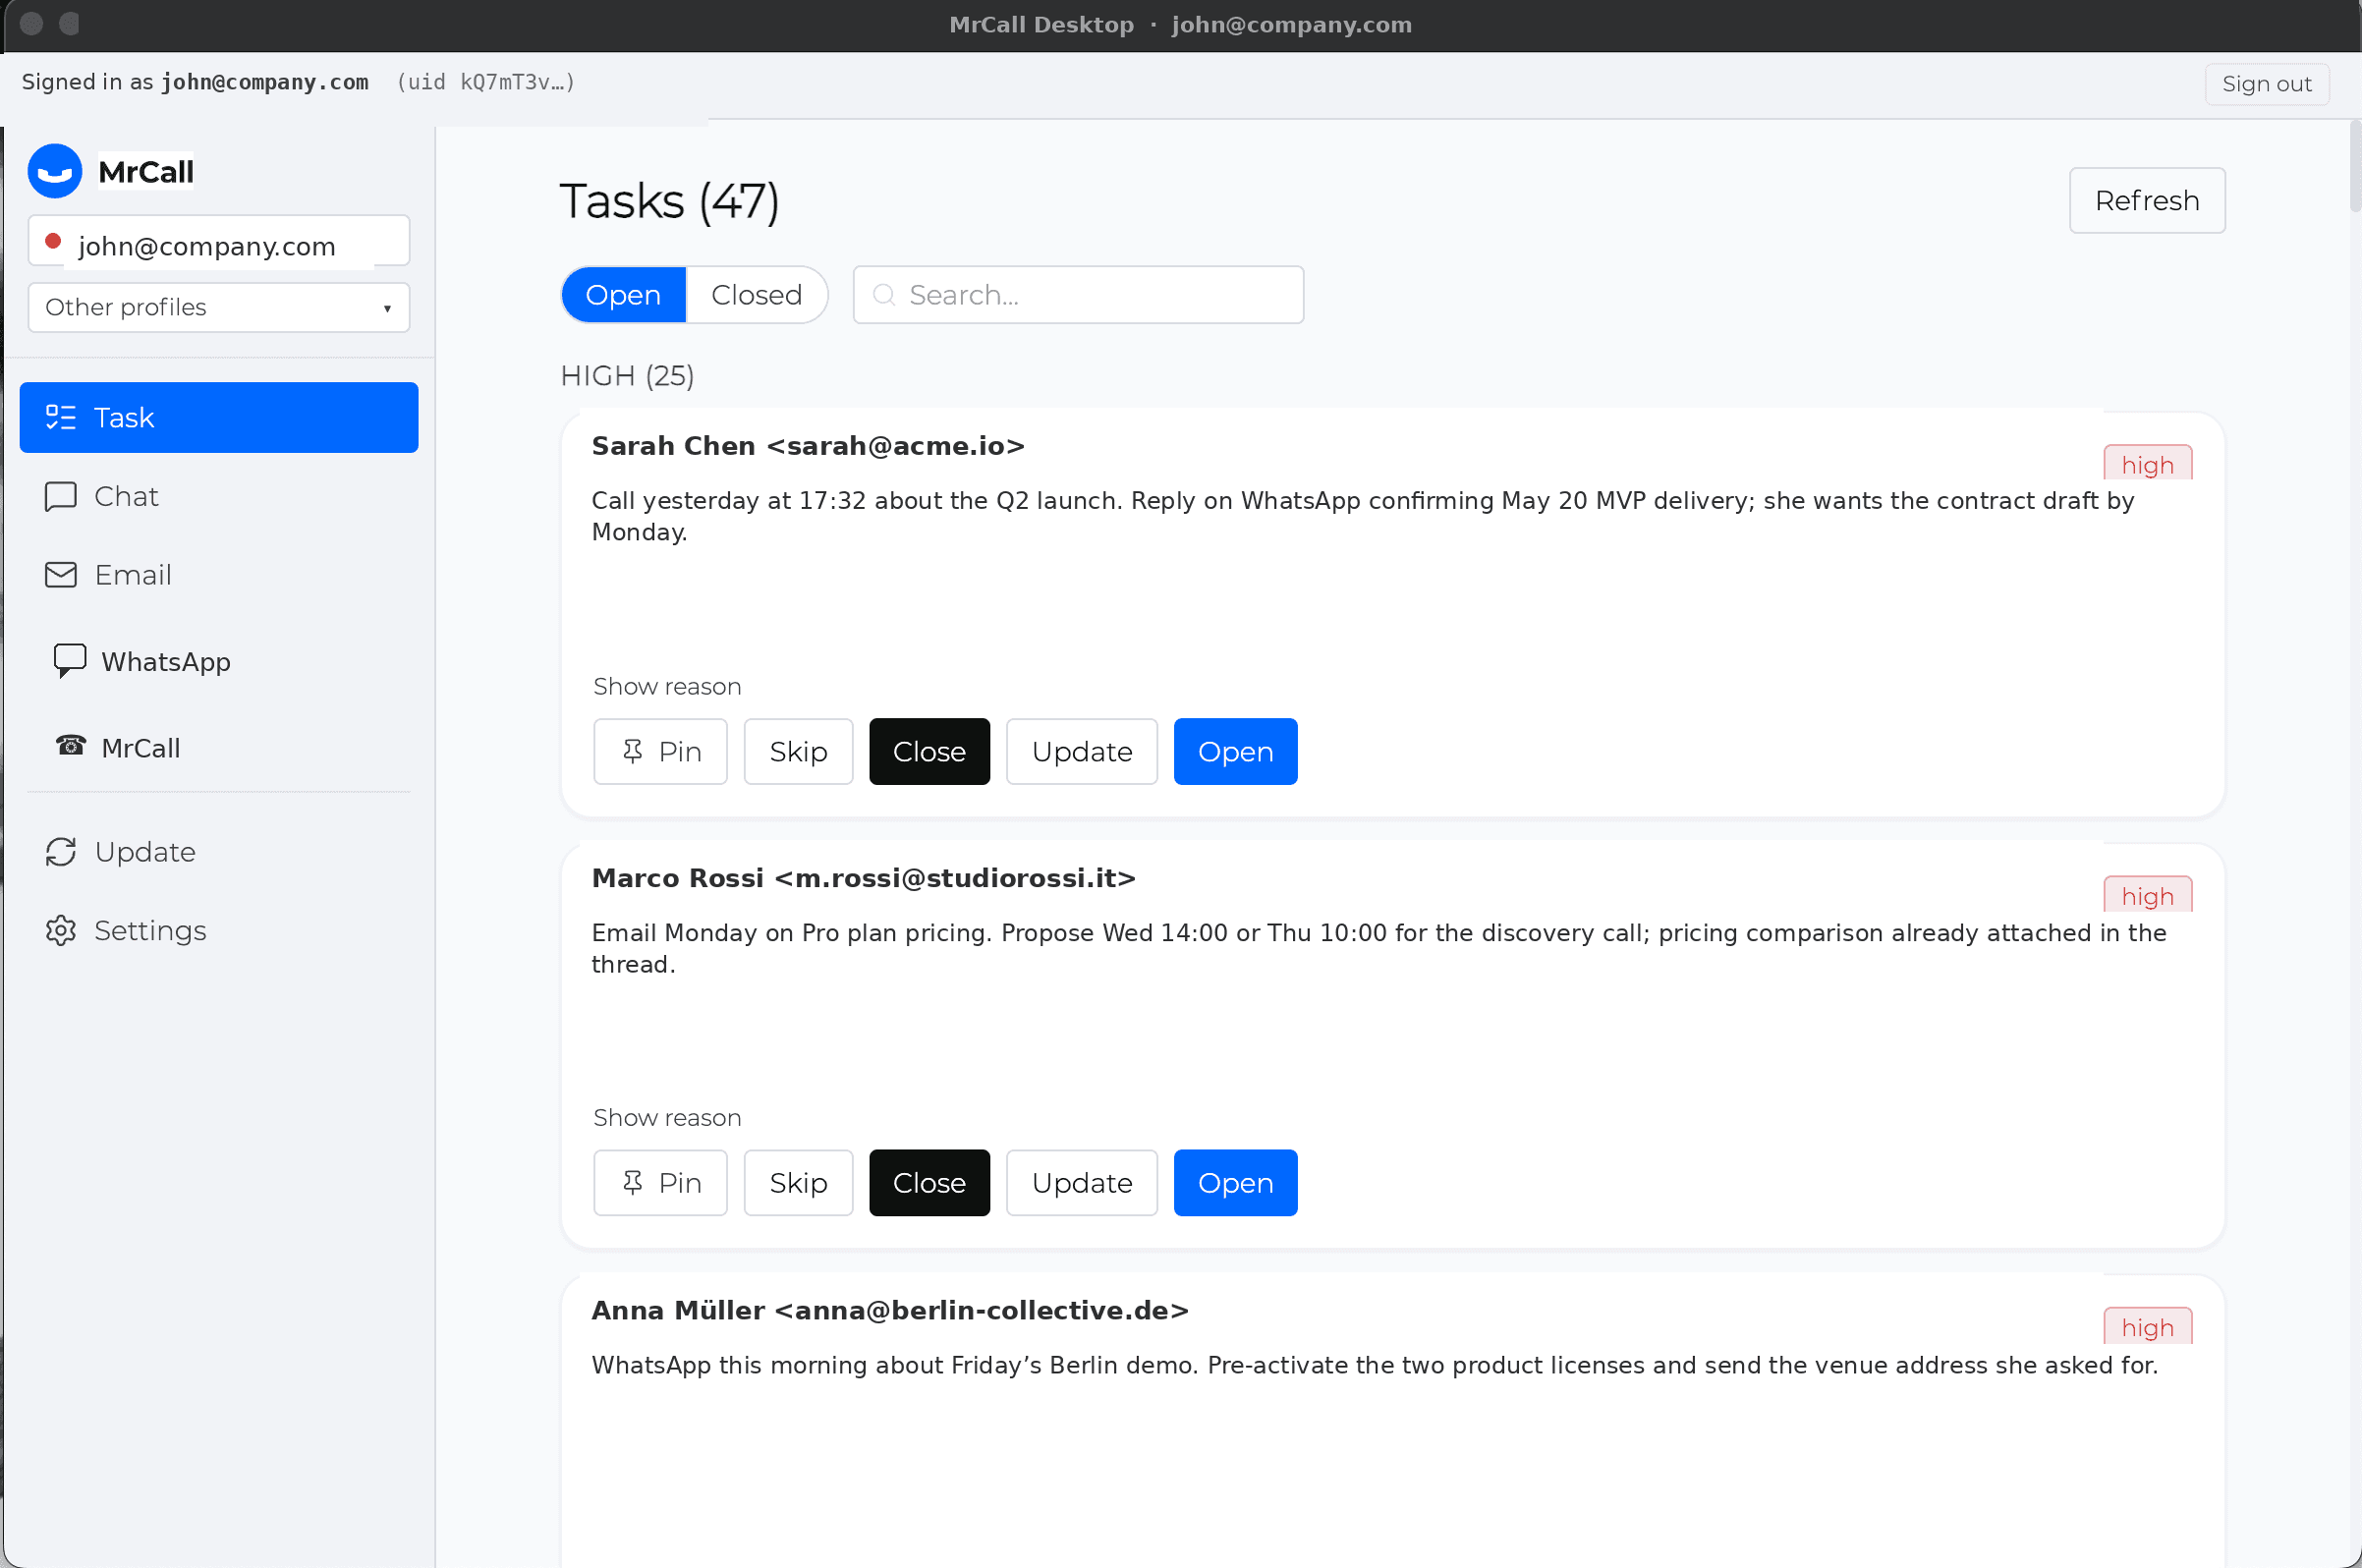
Task: Update Marco Rossi's task
Action: click(1082, 1183)
